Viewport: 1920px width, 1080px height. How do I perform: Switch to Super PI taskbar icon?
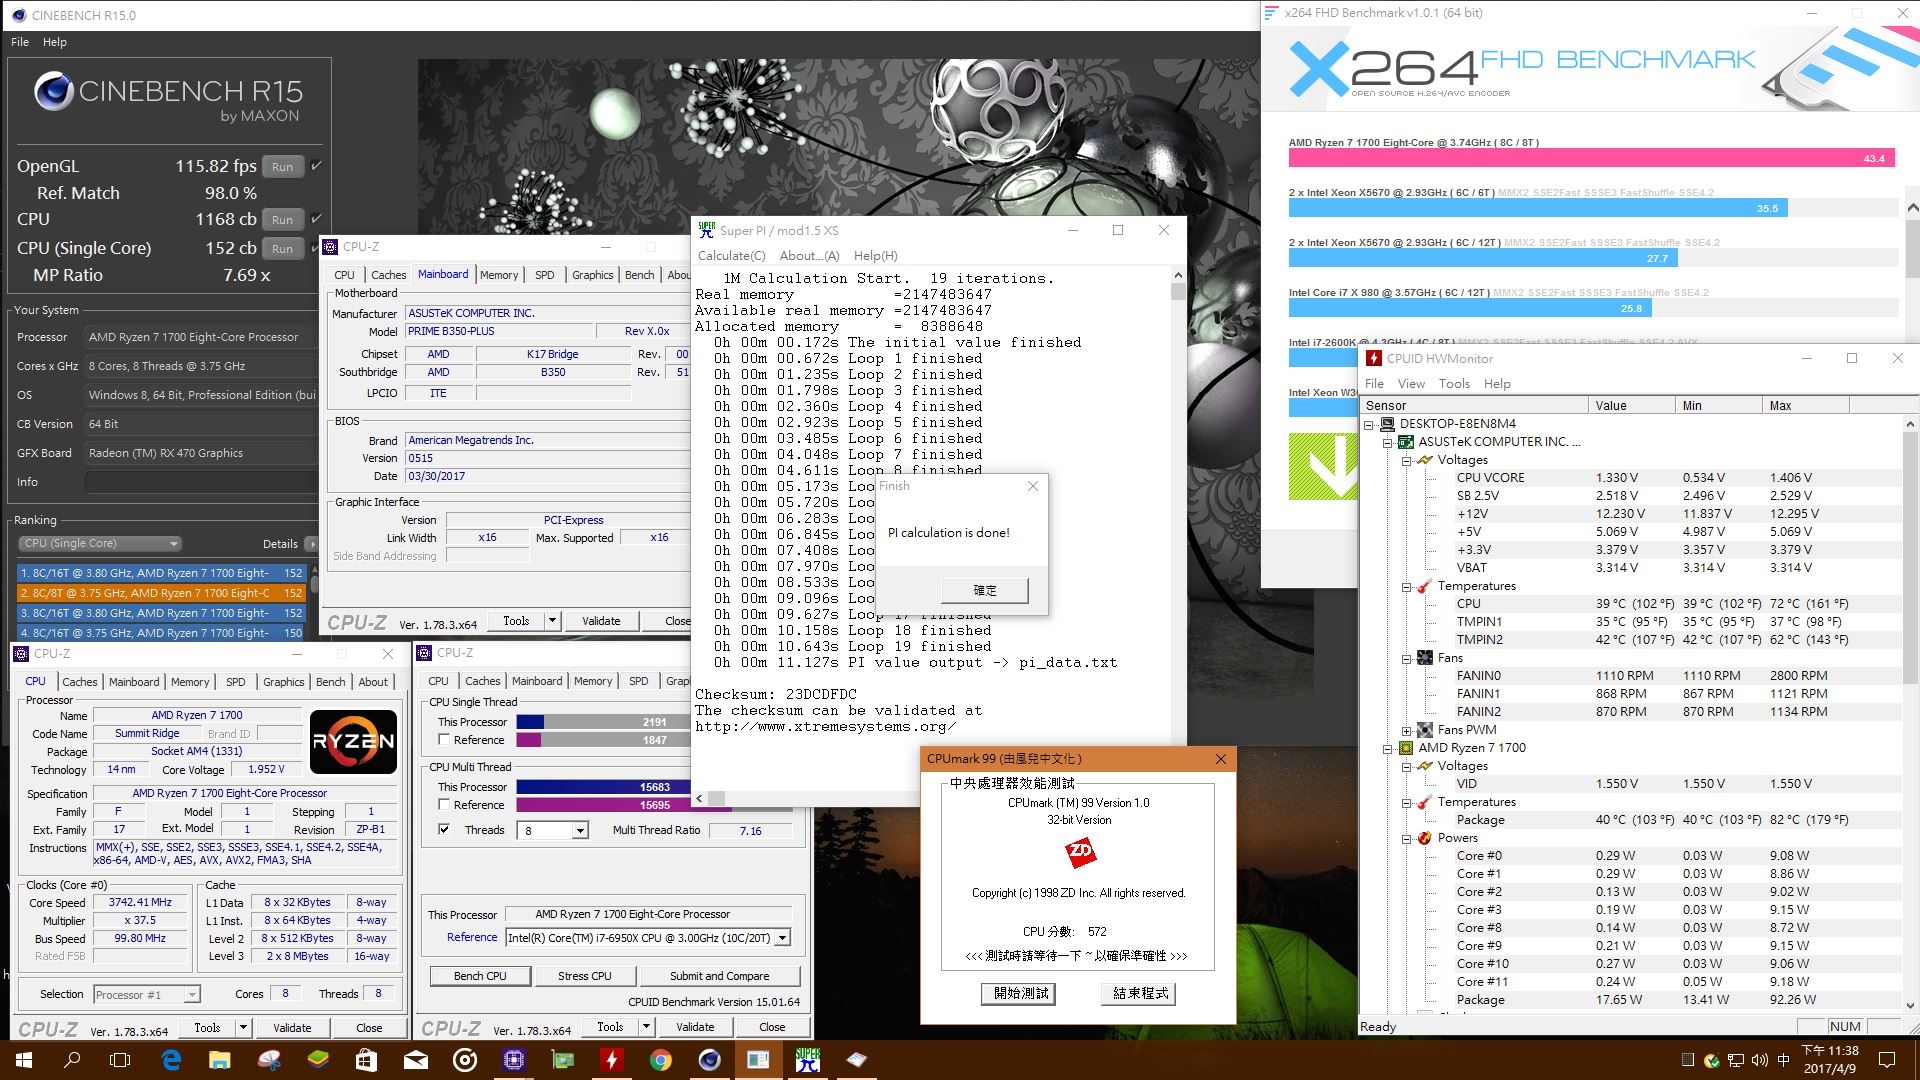(808, 1060)
